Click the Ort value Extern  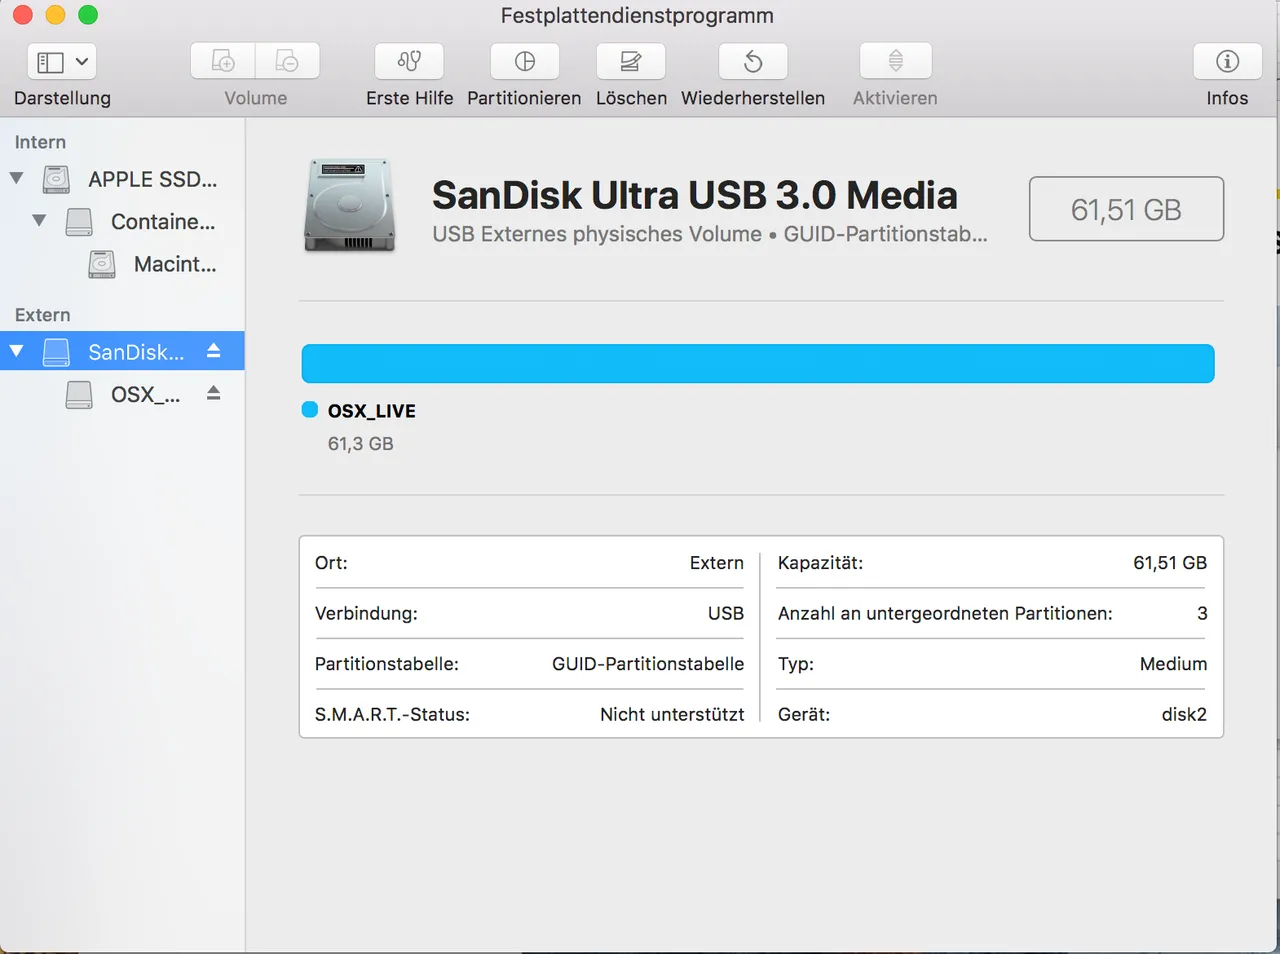click(717, 563)
